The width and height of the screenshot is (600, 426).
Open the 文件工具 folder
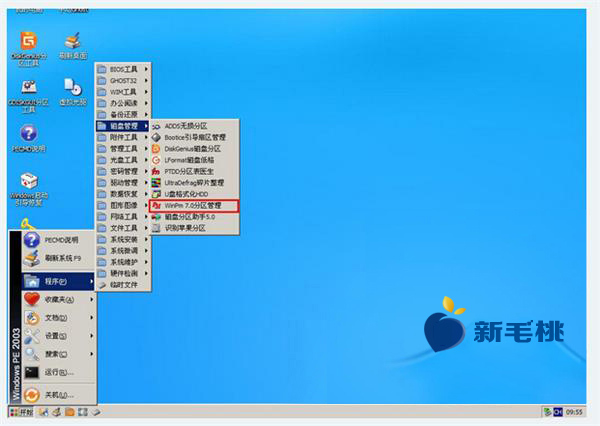coord(123,228)
